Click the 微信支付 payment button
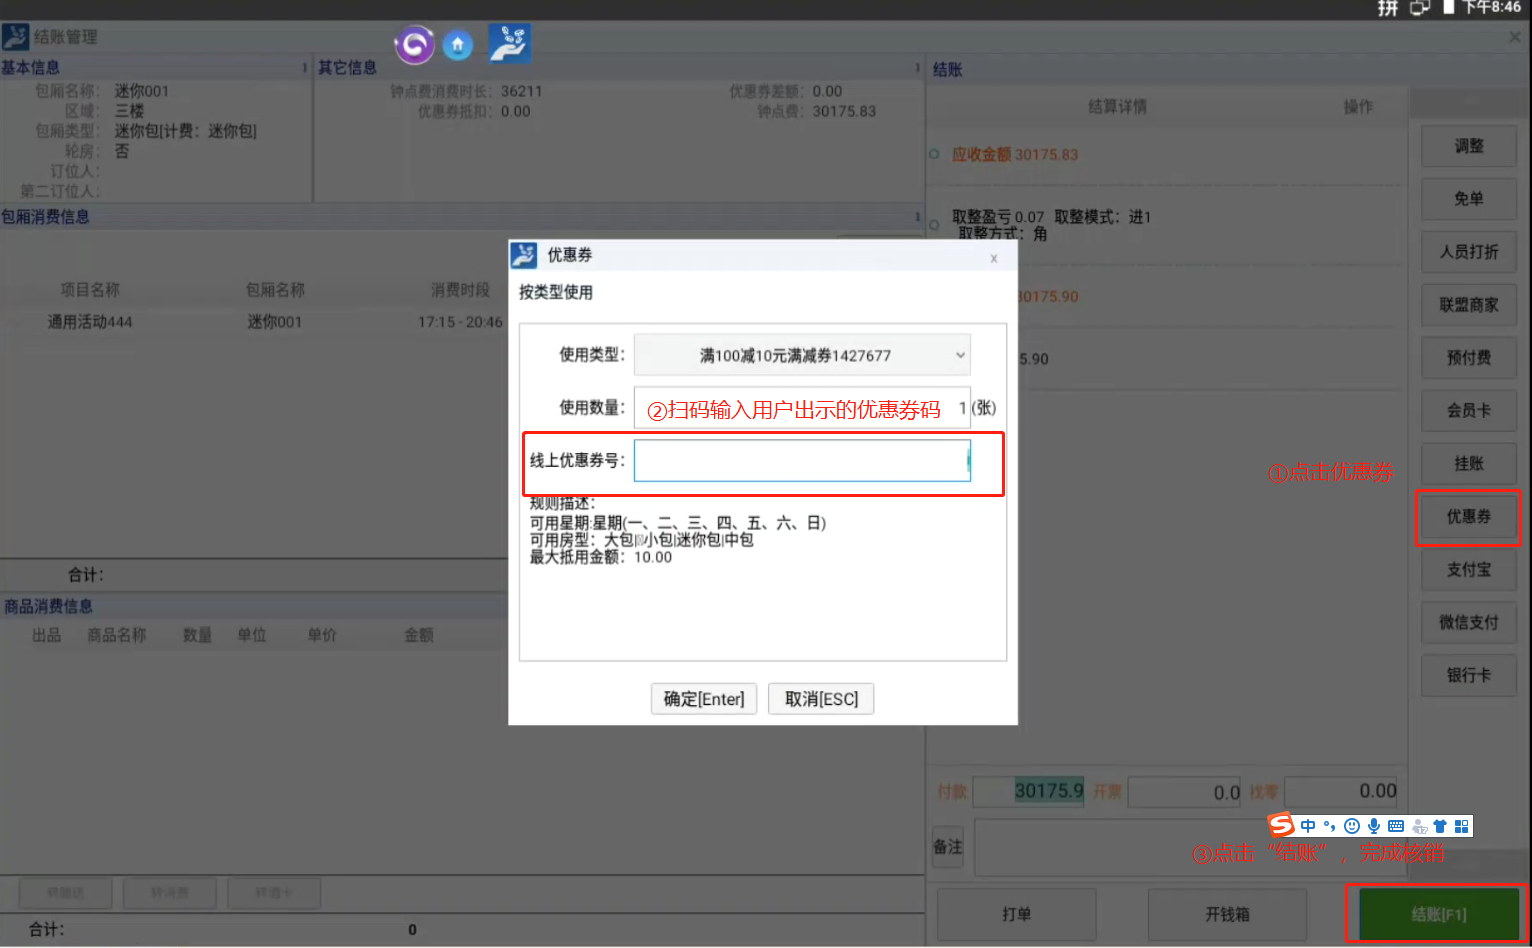This screenshot has width=1532, height=948. coord(1469,623)
